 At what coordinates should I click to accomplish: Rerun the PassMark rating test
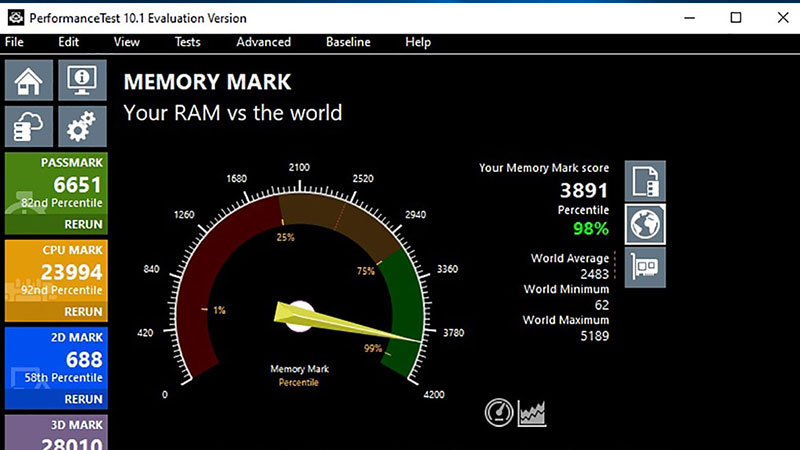coord(83,224)
